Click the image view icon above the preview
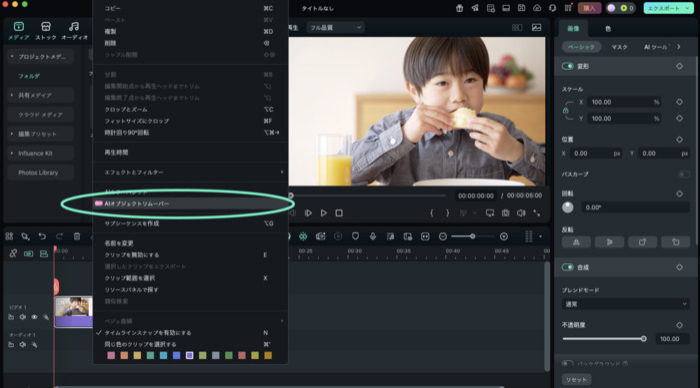This screenshot has height=388, width=700. point(537,28)
